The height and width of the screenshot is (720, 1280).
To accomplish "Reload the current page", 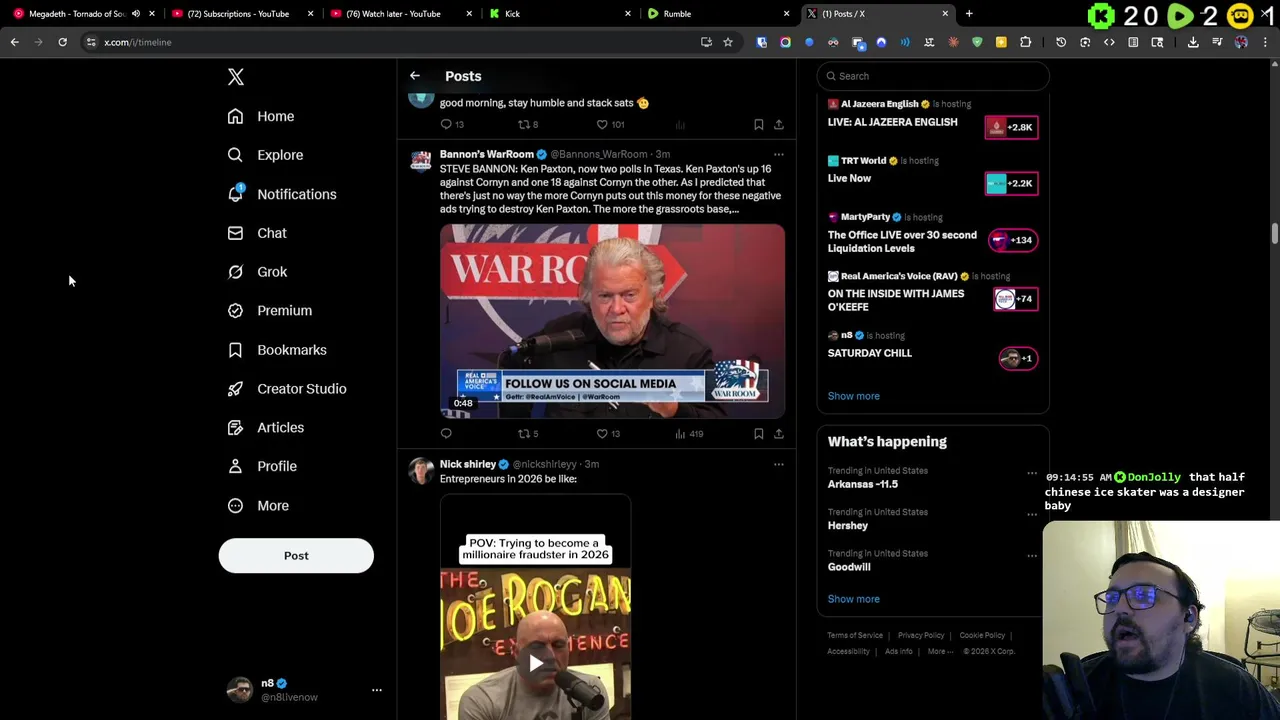I will 62,42.
